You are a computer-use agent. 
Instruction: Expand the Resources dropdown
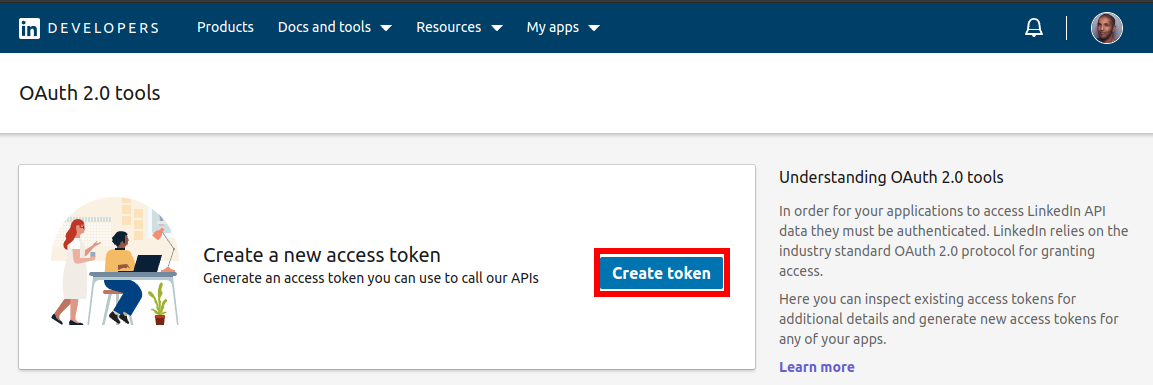[x=460, y=27]
